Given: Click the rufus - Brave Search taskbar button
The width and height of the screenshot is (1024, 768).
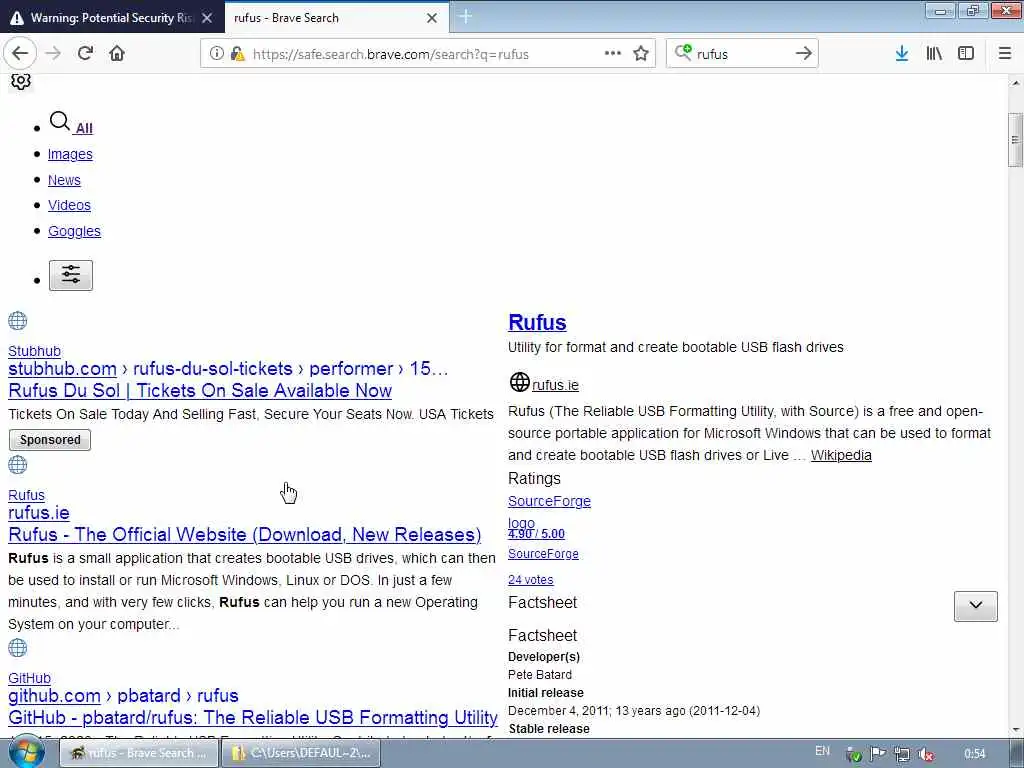Looking at the screenshot, I should [138, 753].
